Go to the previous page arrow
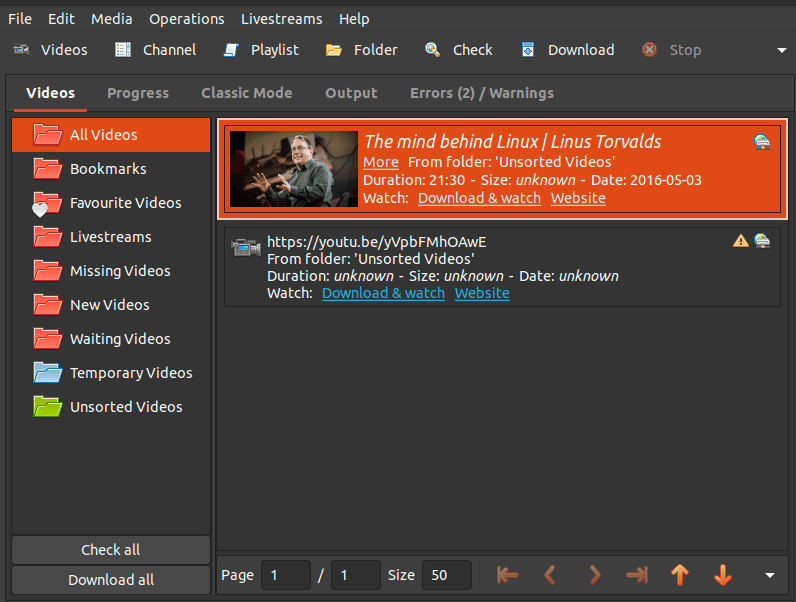Screen dimensions: 796x602 pyautogui.click(x=550, y=575)
